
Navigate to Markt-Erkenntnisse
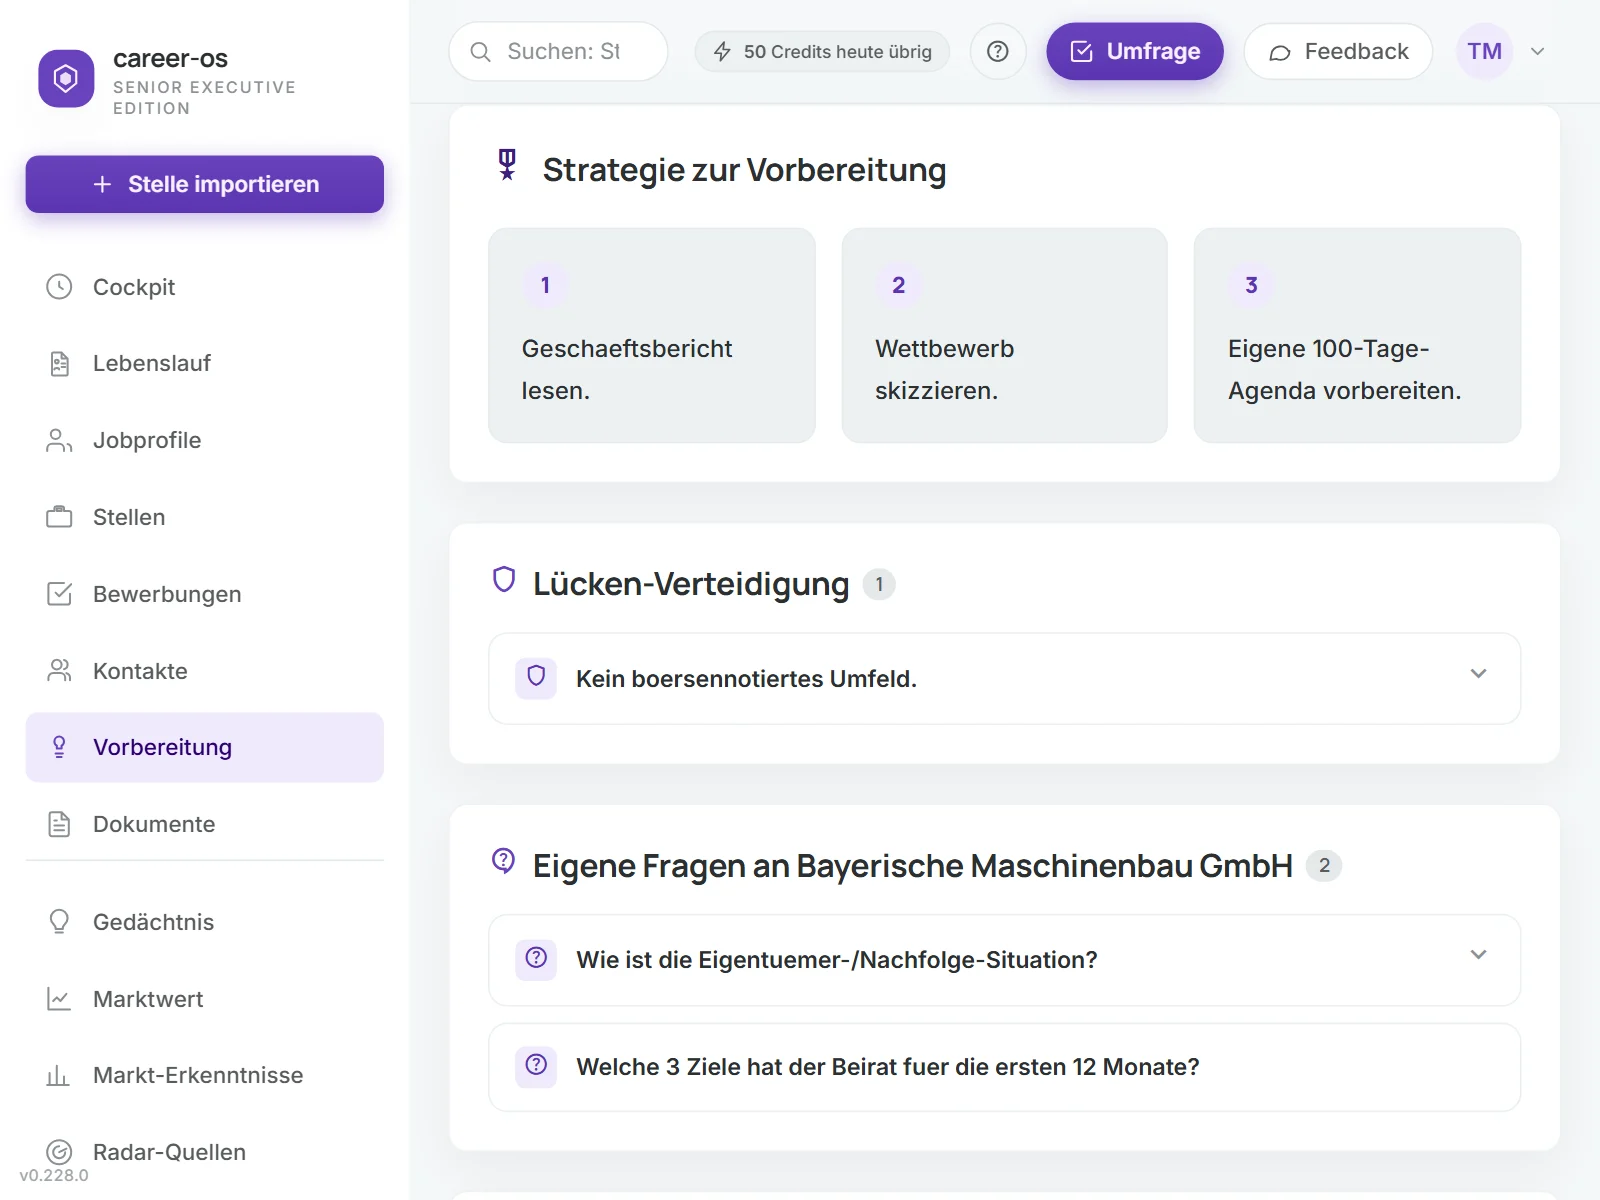point(205,1075)
